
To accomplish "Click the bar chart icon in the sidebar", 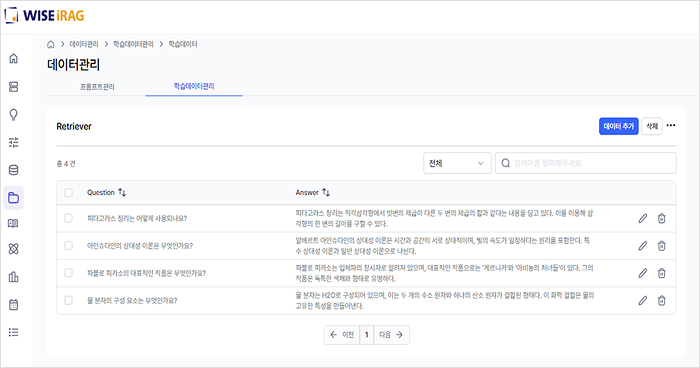I will click(x=13, y=277).
